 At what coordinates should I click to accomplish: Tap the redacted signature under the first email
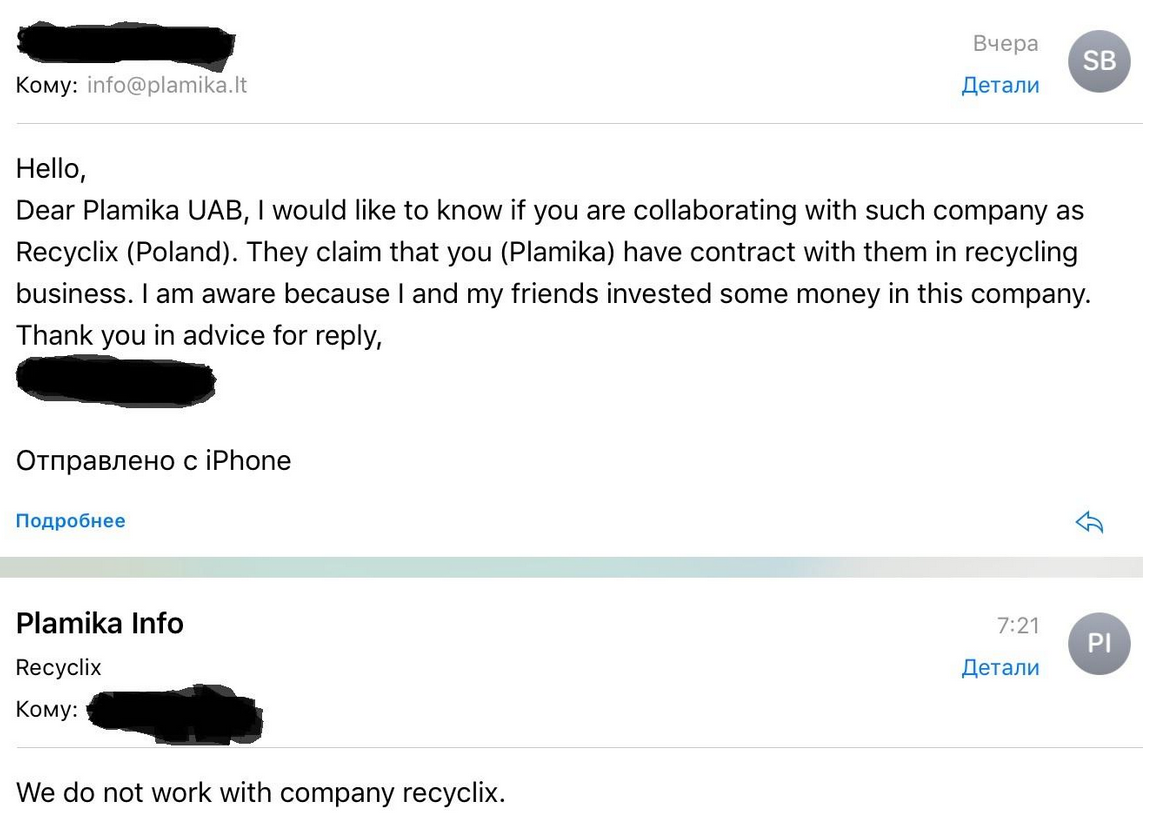click(x=115, y=381)
